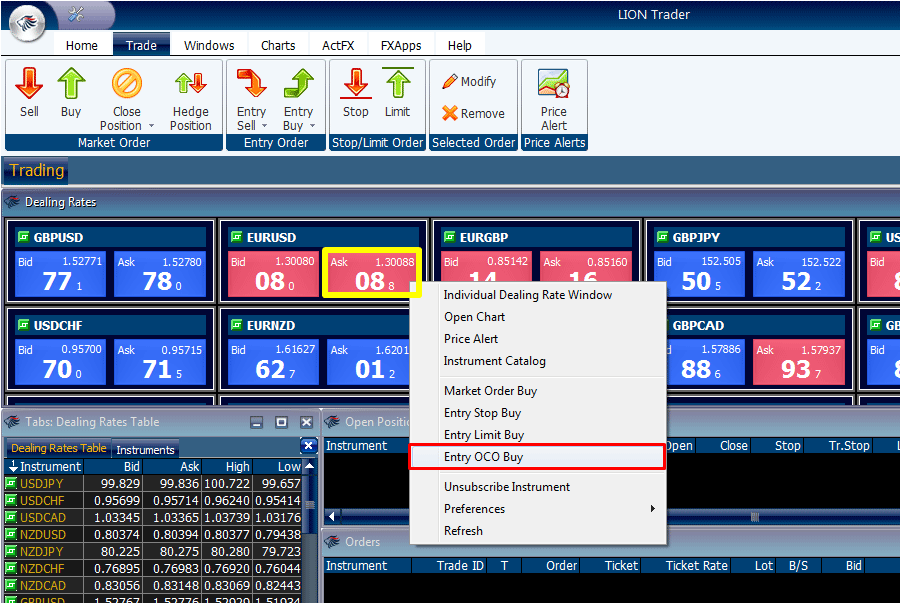
Task: Open the Help ribbon tab
Action: coord(460,45)
